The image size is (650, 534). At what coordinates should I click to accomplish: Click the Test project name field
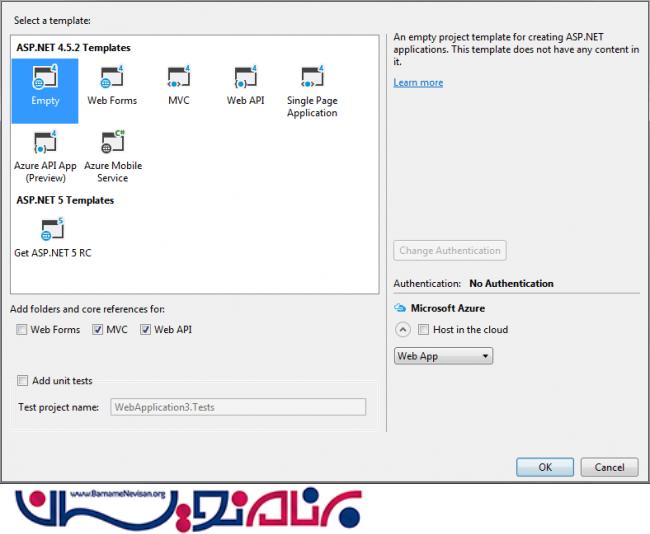(x=238, y=407)
